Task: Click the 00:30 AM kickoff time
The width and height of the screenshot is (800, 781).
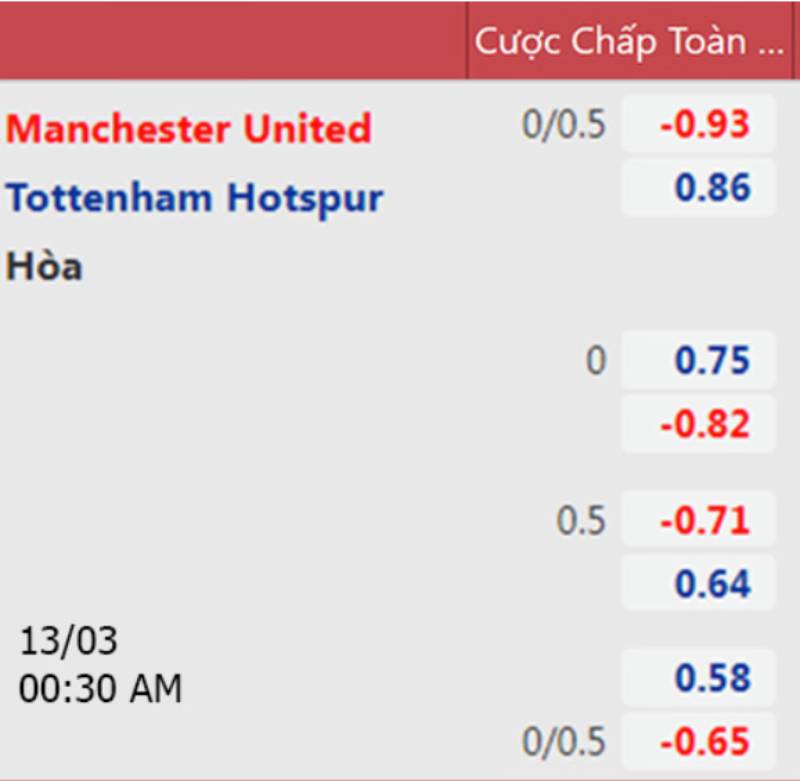Action: point(101,688)
